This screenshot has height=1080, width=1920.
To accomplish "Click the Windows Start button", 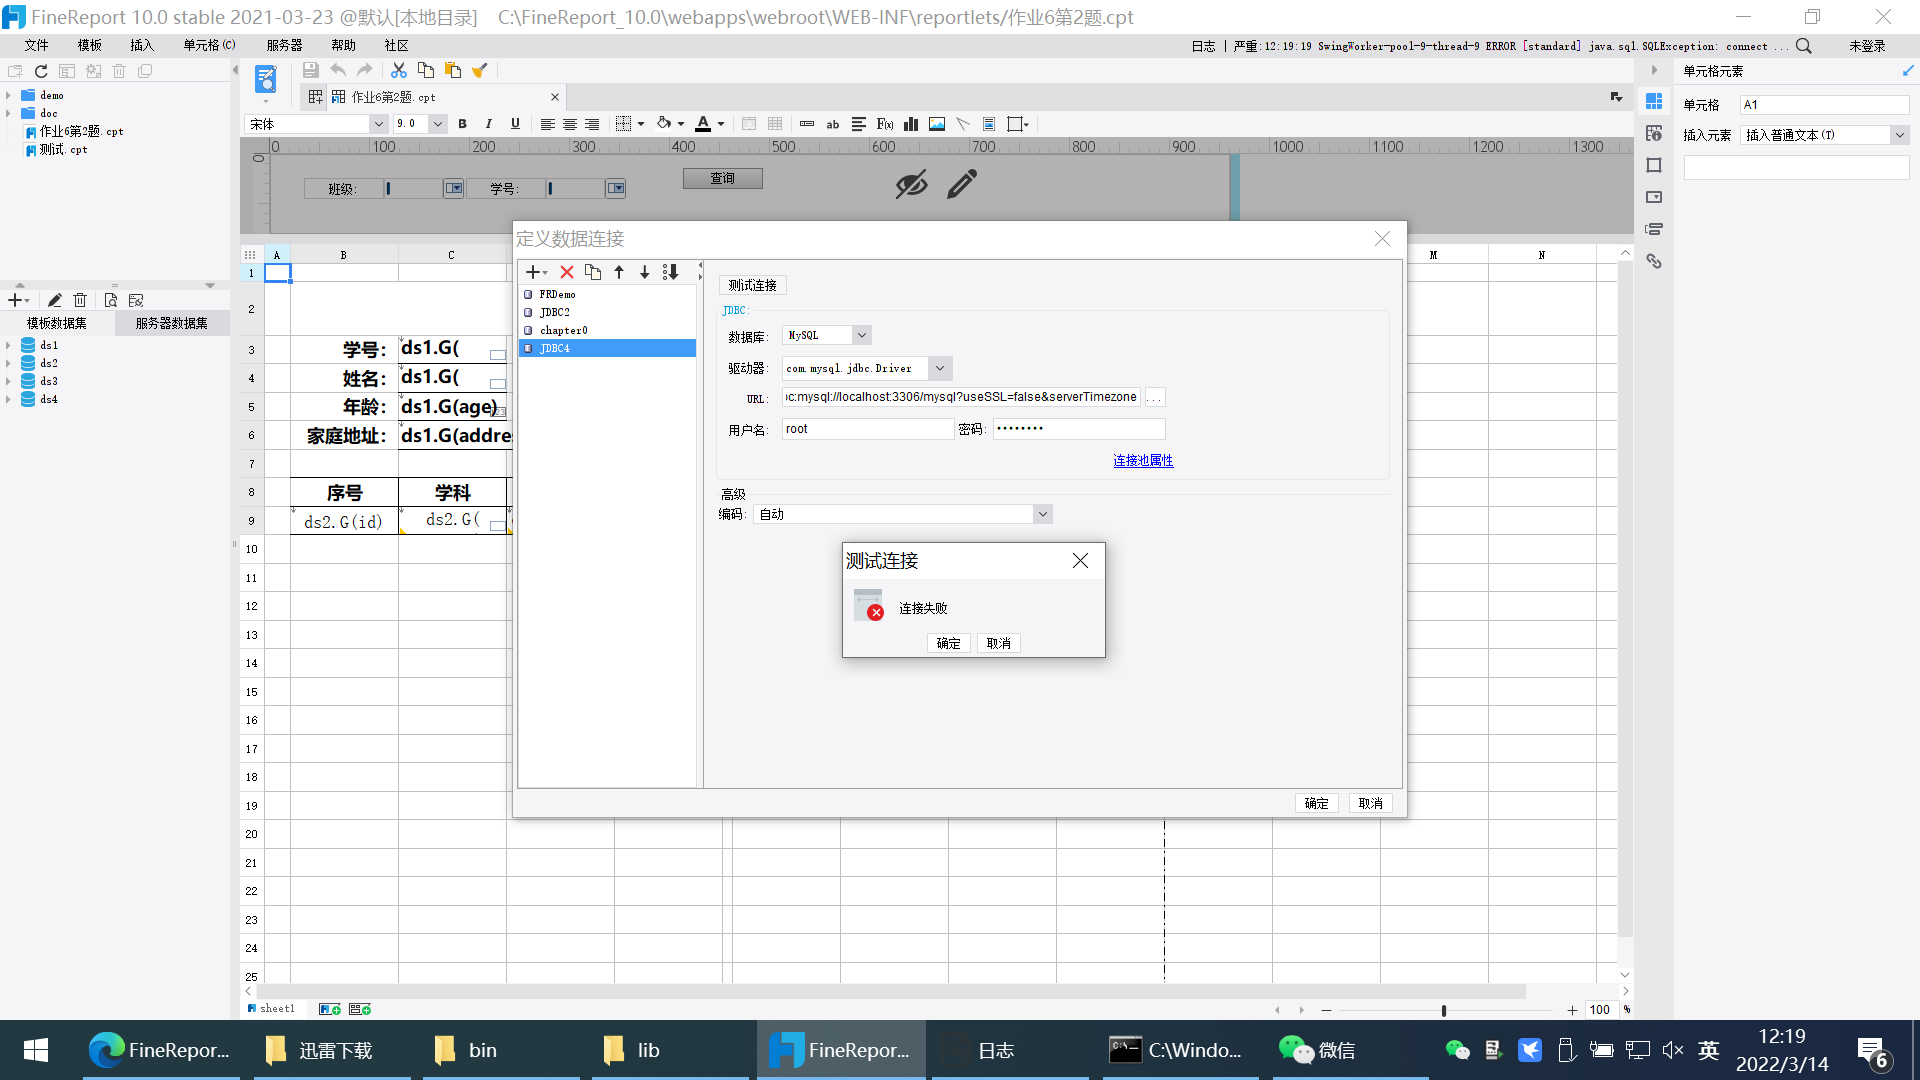I will (36, 1050).
